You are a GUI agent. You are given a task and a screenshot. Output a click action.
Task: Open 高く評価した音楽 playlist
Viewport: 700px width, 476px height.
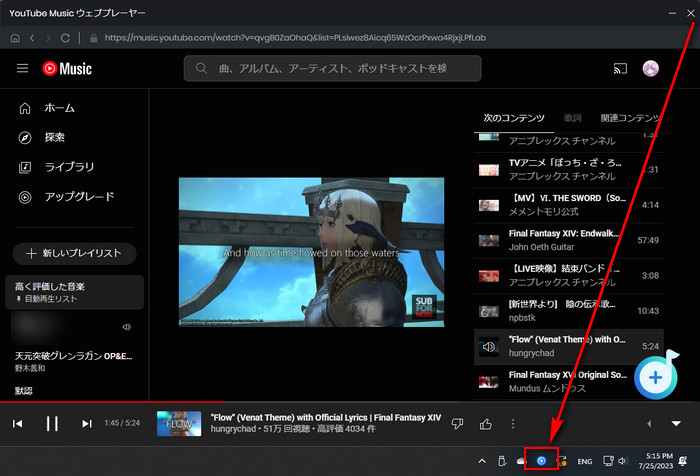(74, 292)
